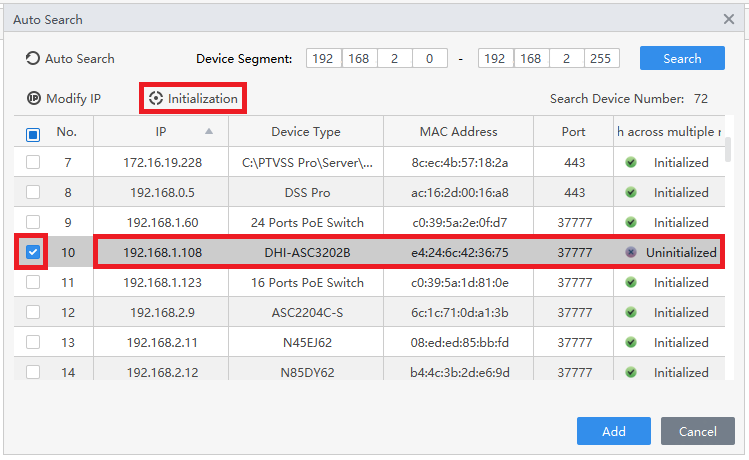The height and width of the screenshot is (460, 749).
Task: Click green Initialized icon for DSS Pro row
Action: point(631,192)
